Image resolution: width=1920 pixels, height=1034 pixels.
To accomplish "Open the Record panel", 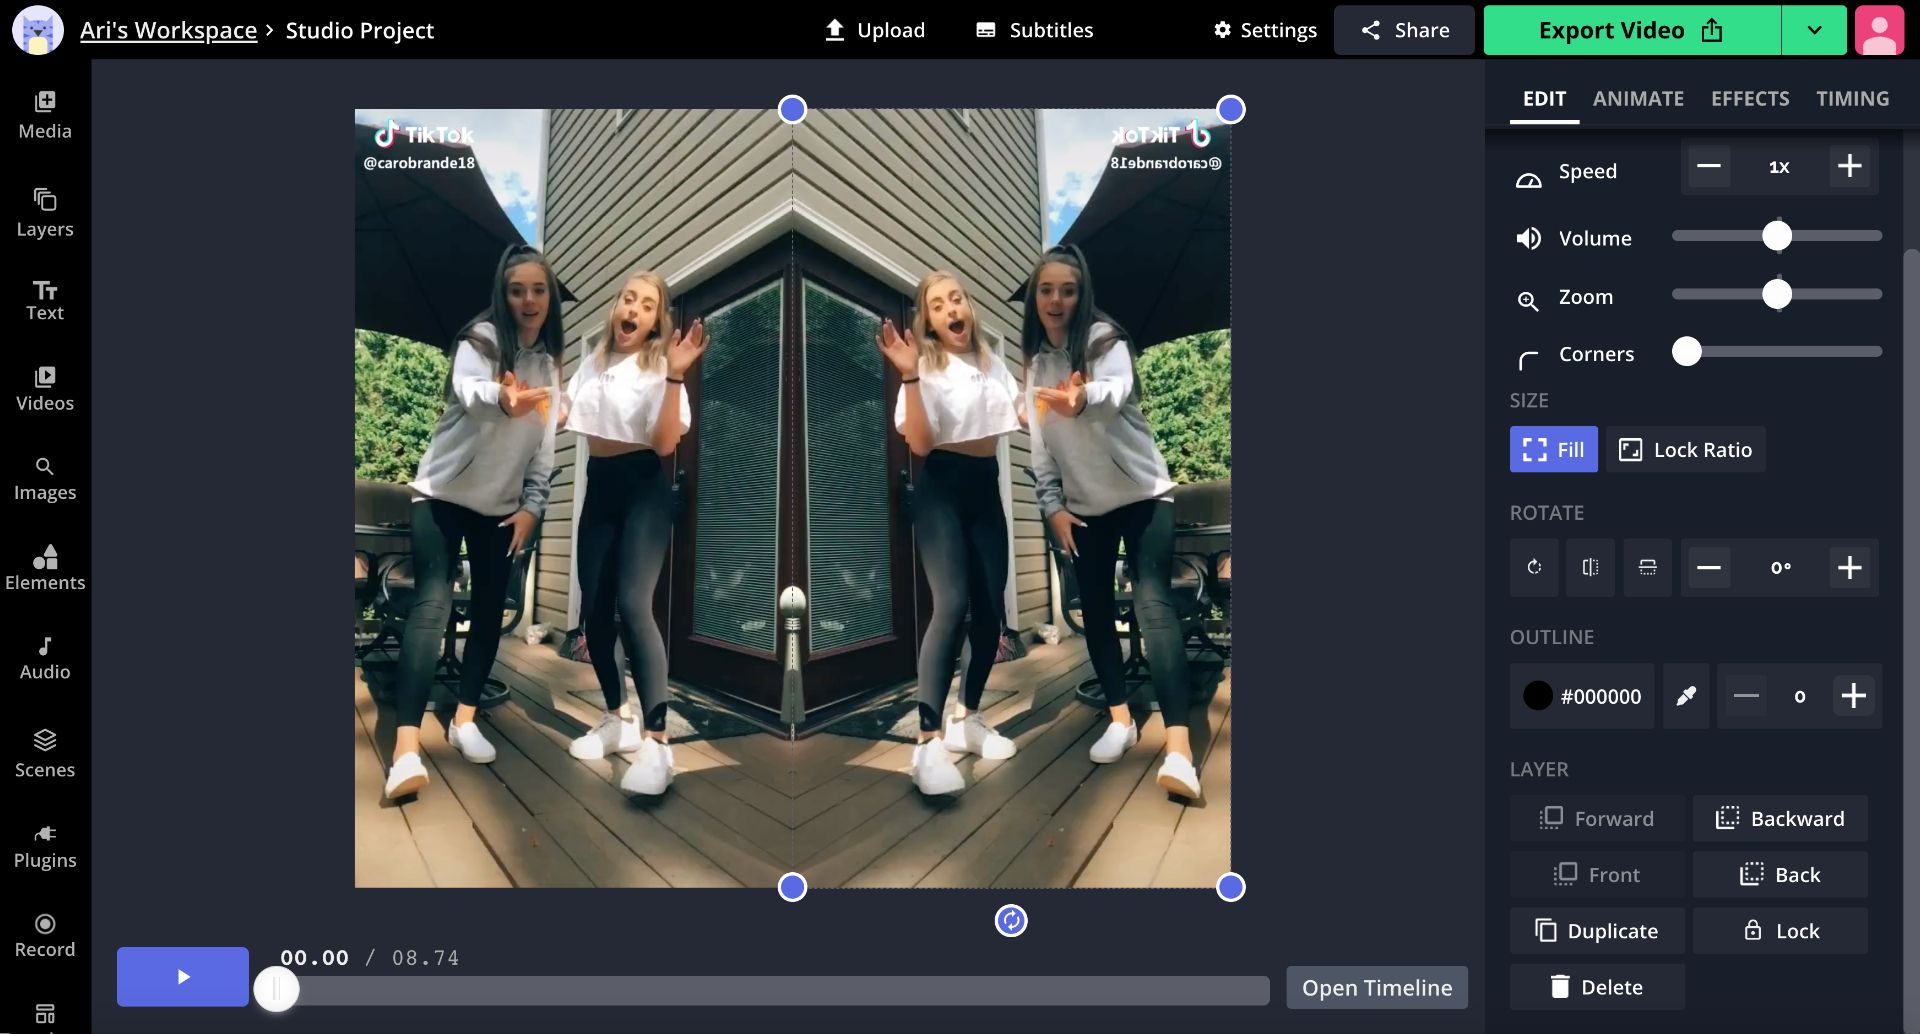I will click(x=45, y=935).
